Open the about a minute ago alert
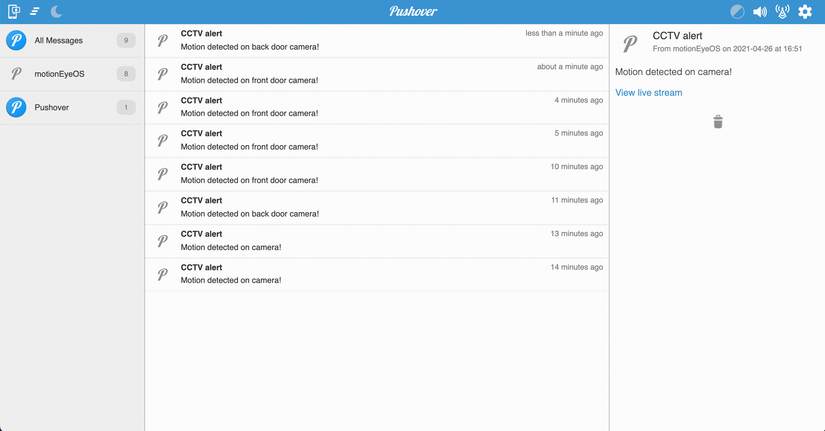825x431 pixels. [x=377, y=74]
